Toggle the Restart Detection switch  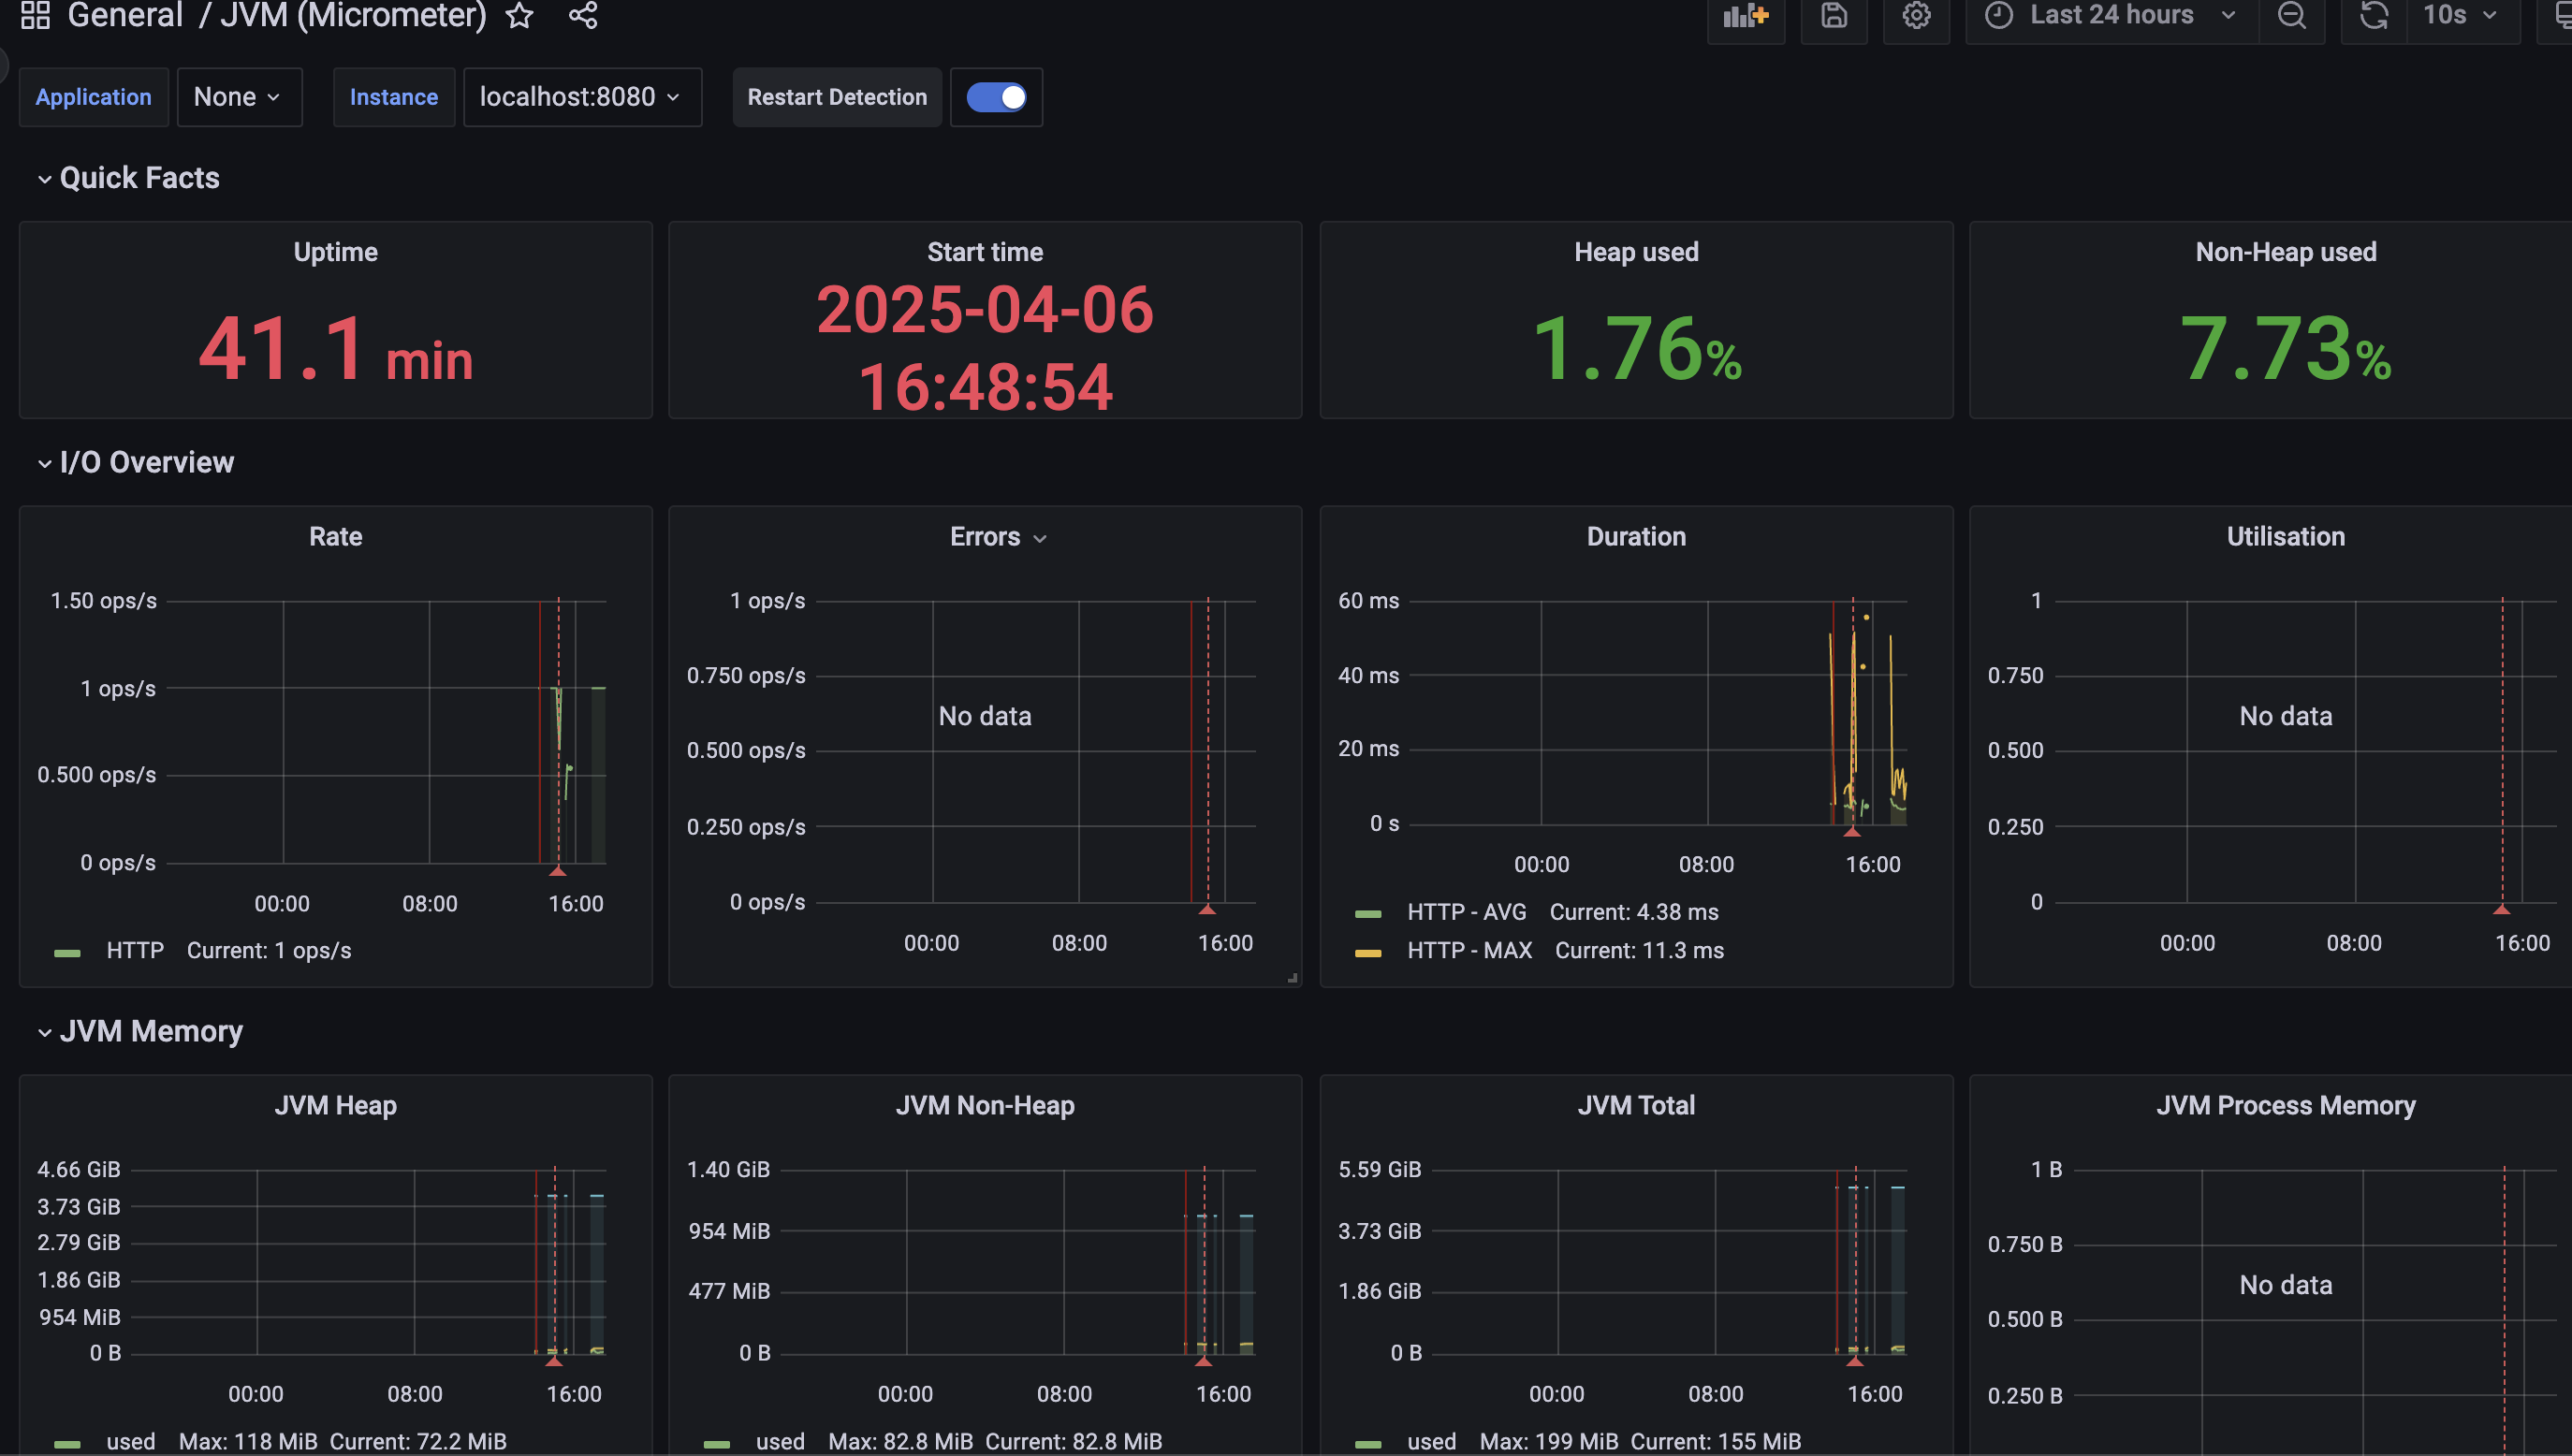tap(996, 97)
